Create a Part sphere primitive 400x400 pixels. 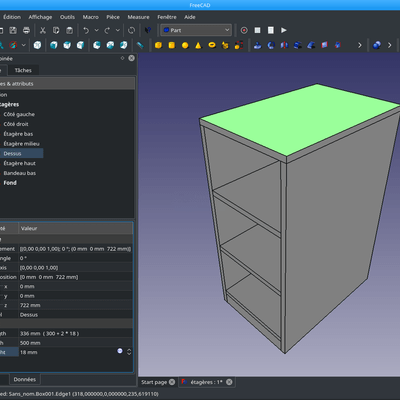click(185, 45)
